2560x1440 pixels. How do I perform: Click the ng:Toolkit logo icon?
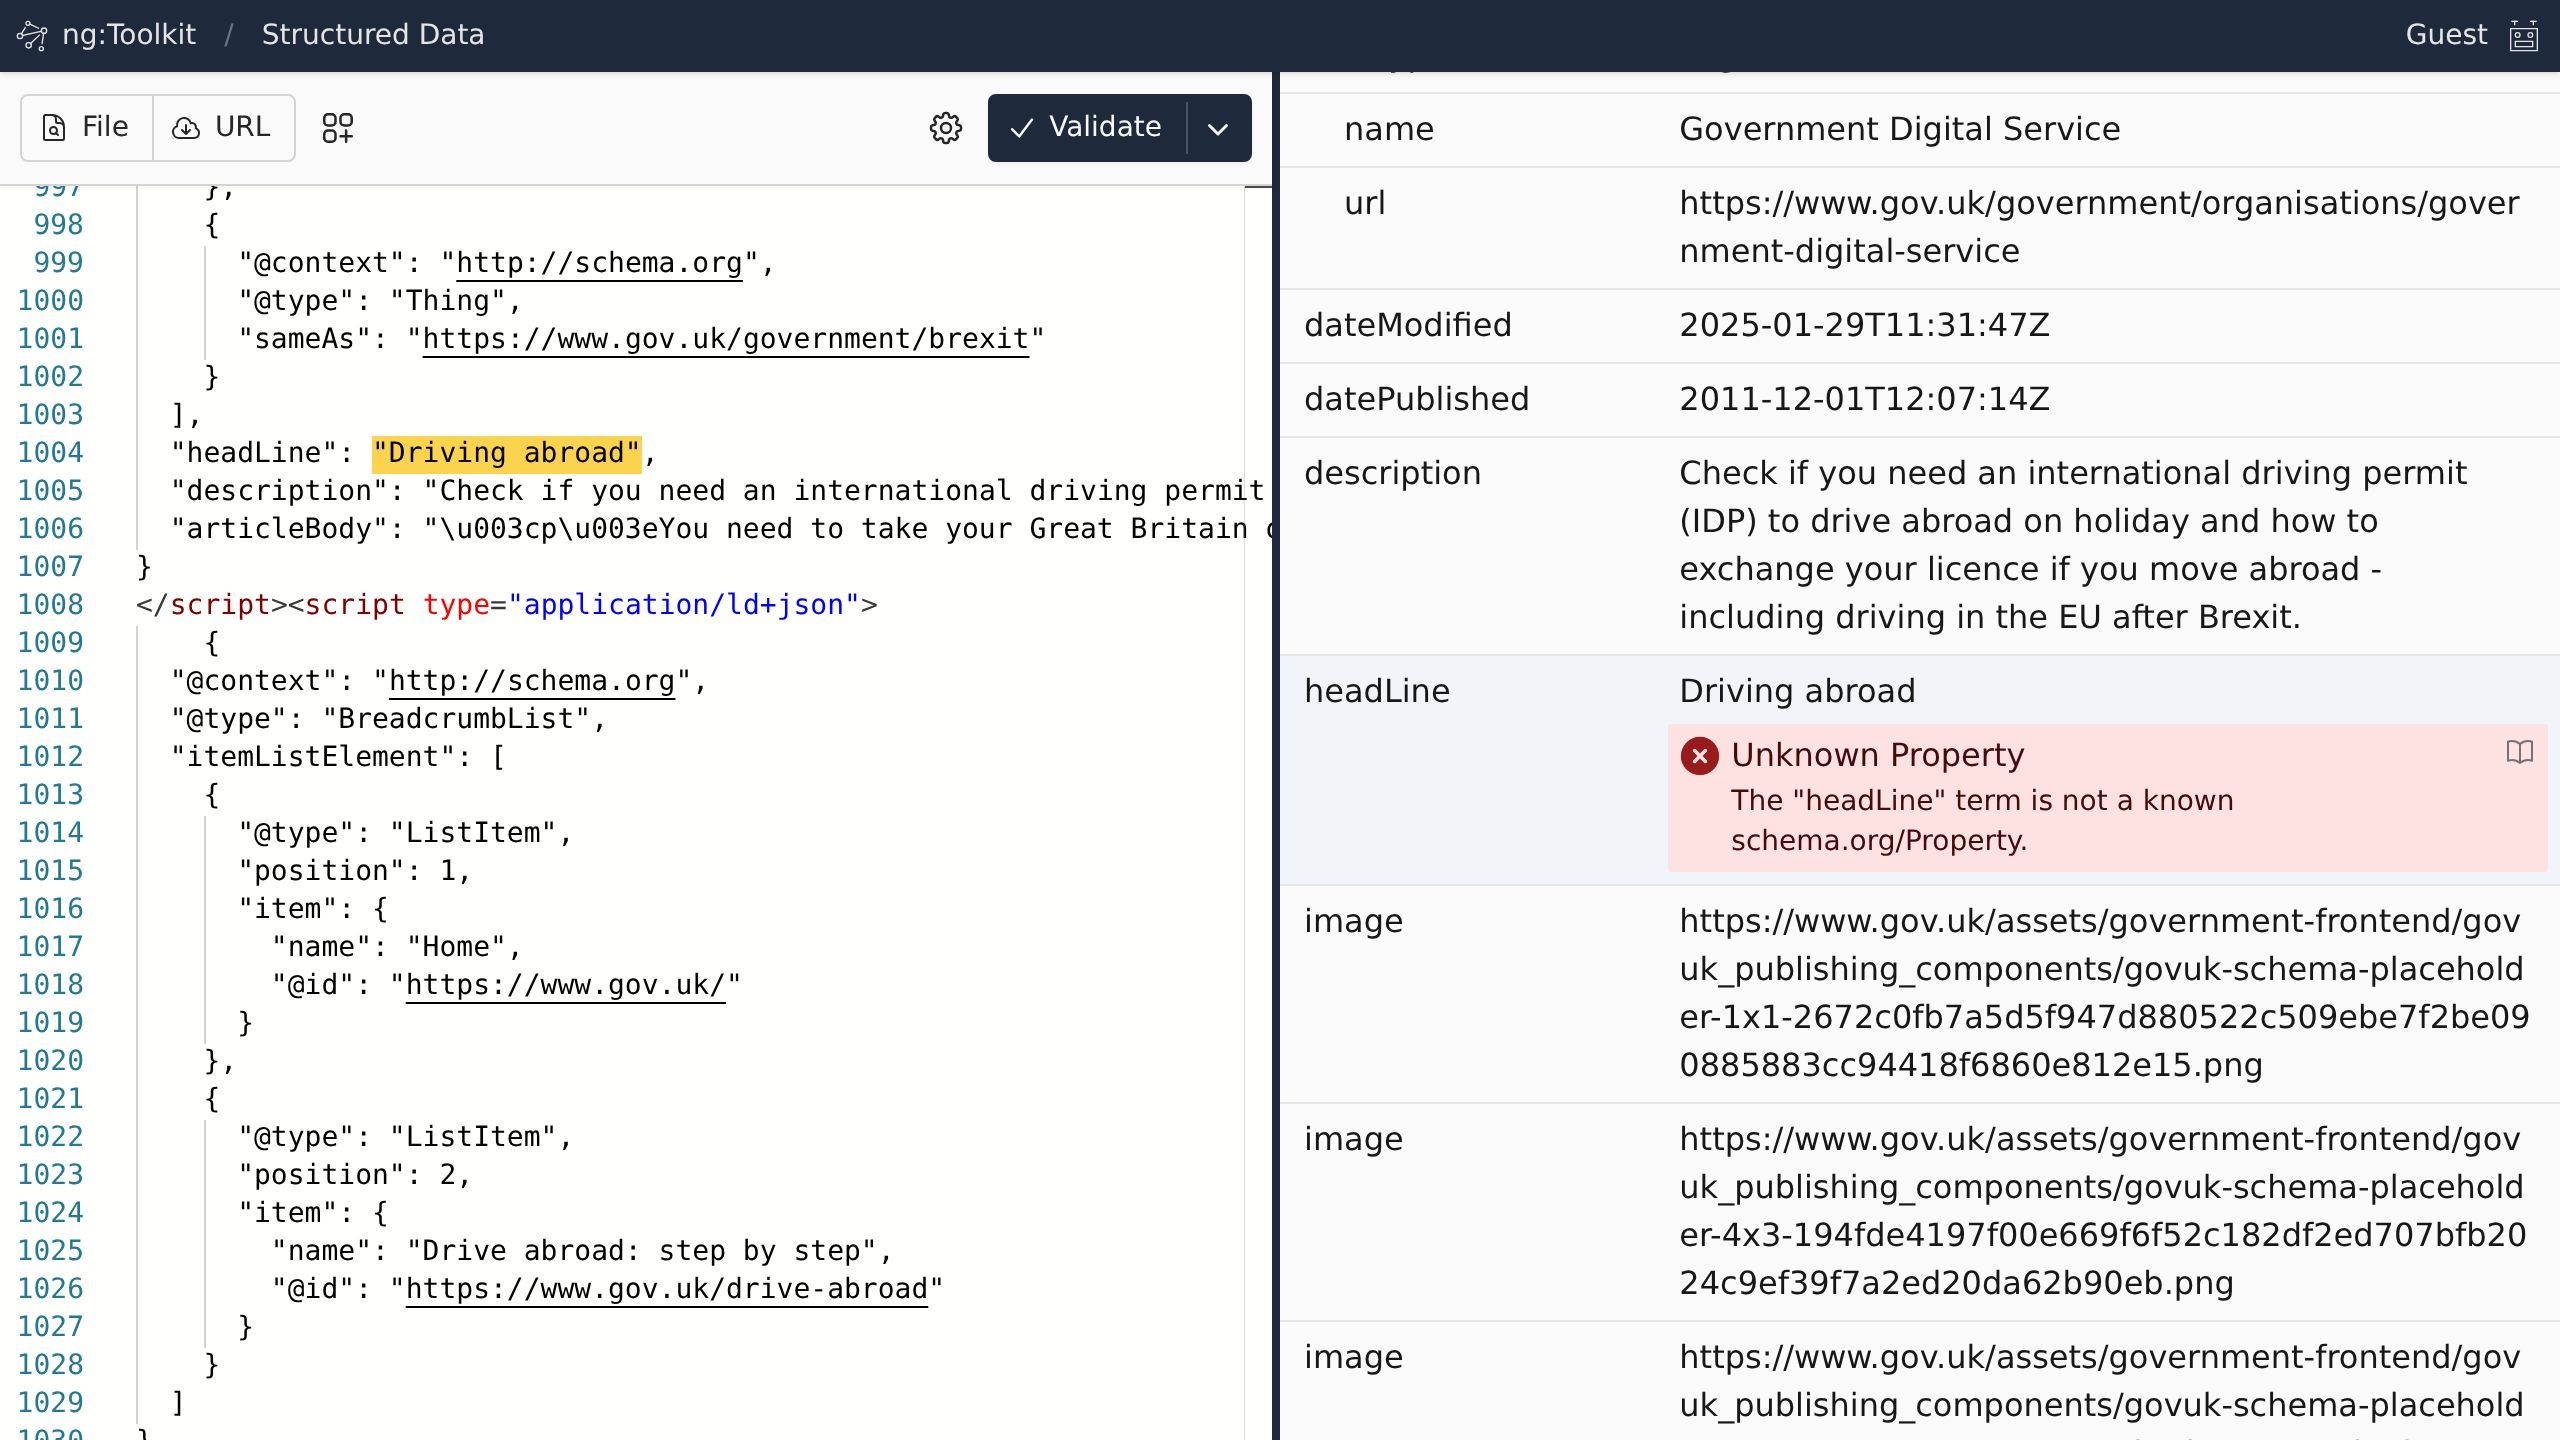tap(33, 35)
